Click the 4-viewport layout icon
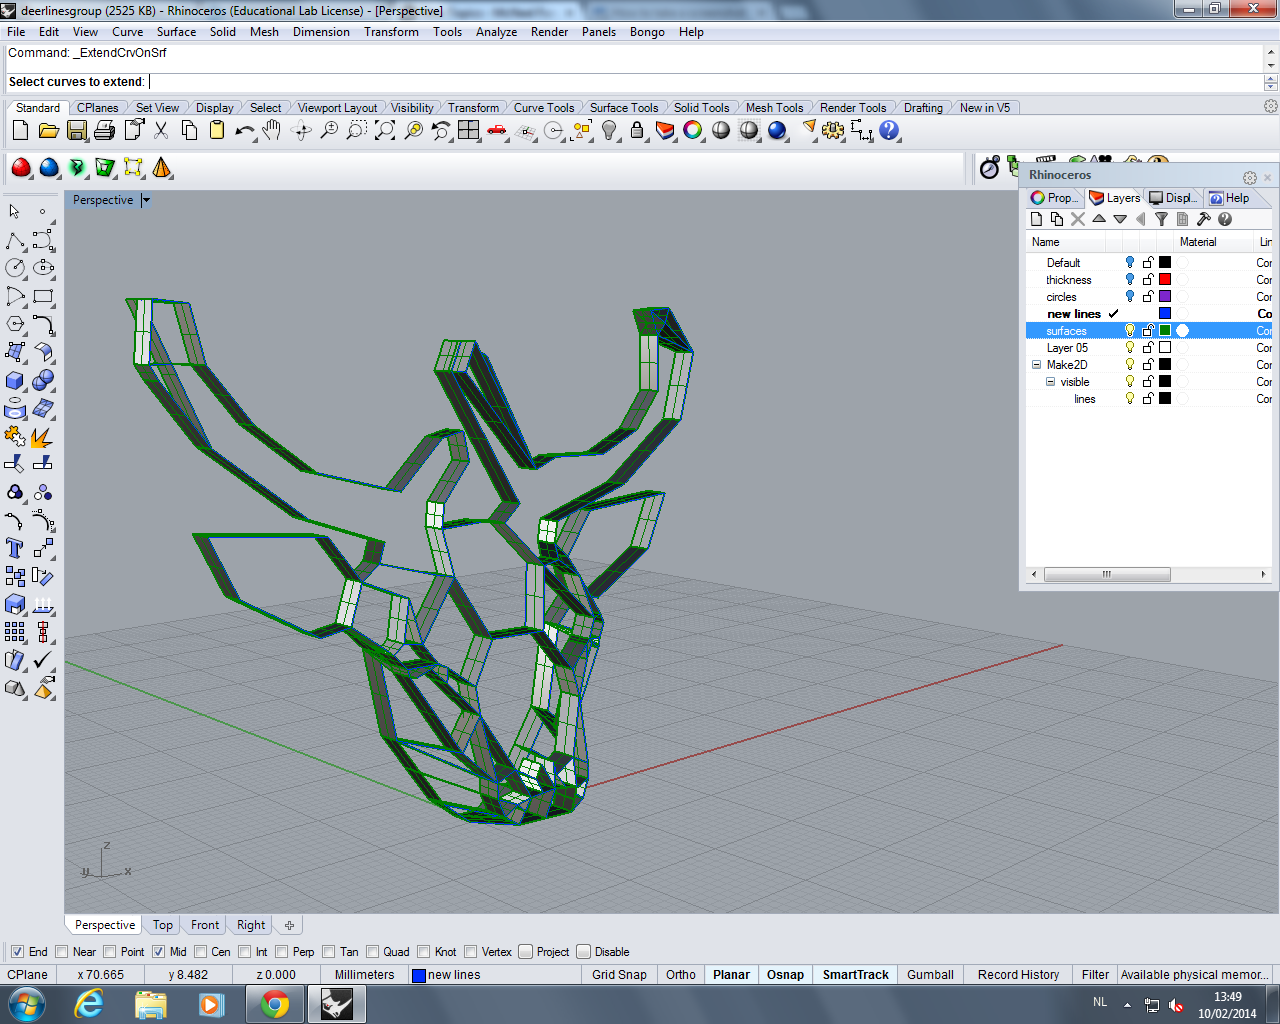 click(469, 131)
